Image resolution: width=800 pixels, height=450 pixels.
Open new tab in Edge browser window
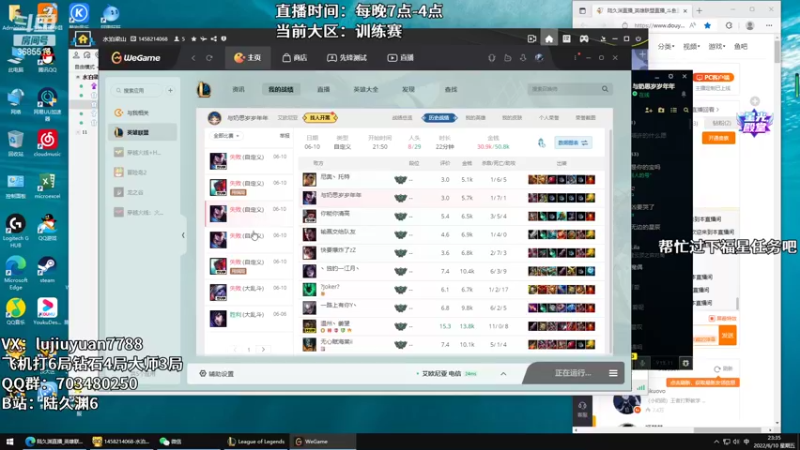coord(699,10)
